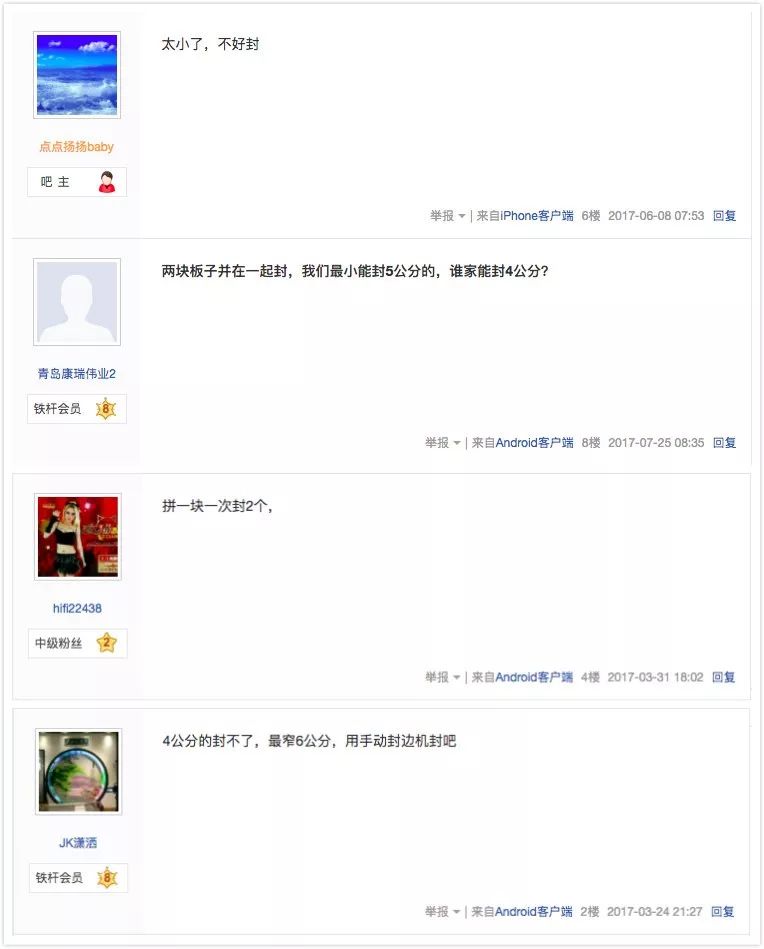Visit username 点点扬扬baby profile
This screenshot has height=949, width=764.
coord(76,146)
